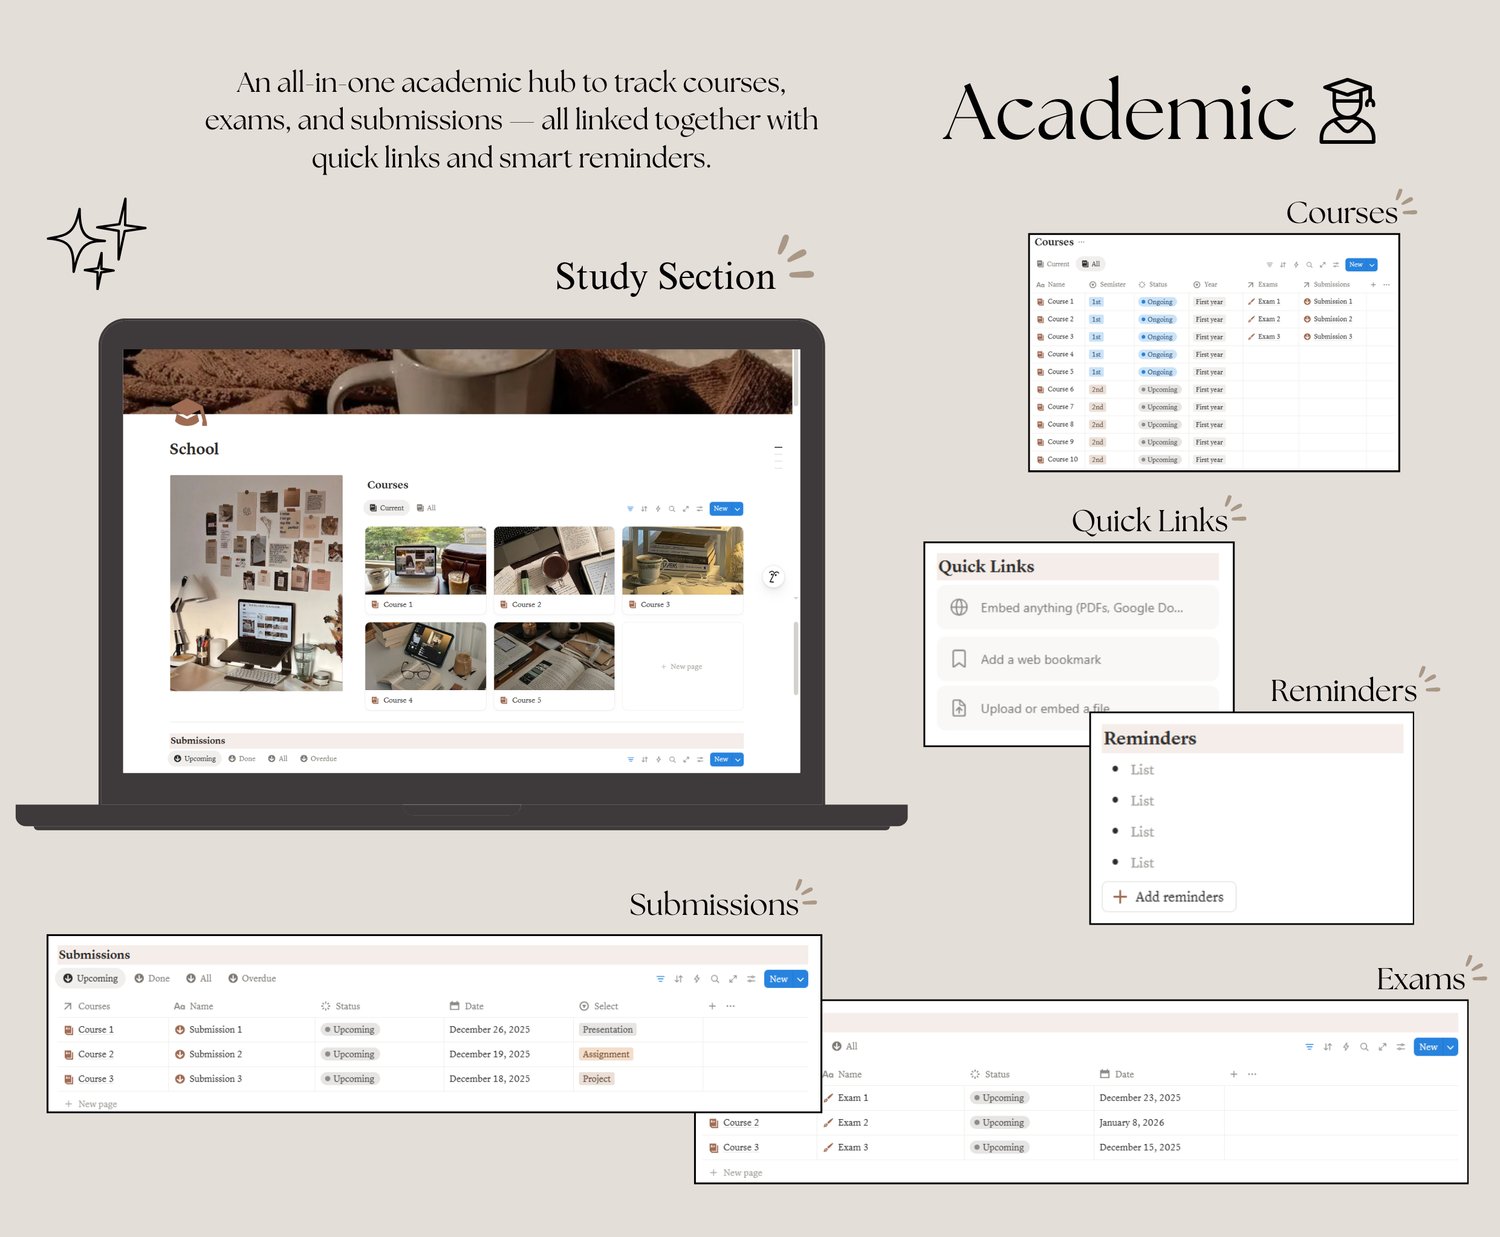Open standalone Submissions table in full page
The width and height of the screenshot is (1500, 1237).
(733, 979)
